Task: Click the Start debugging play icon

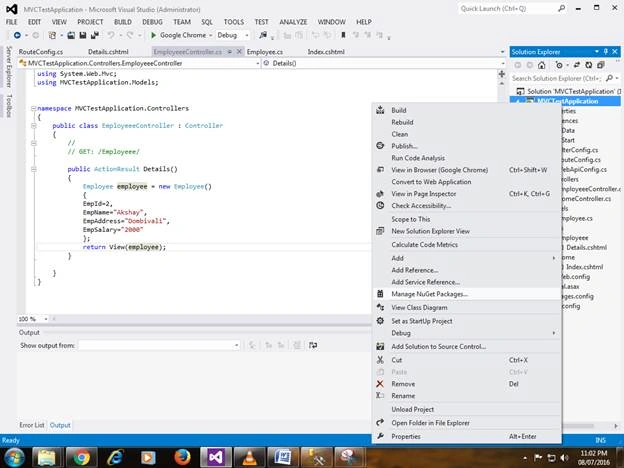Action: click(x=153, y=35)
